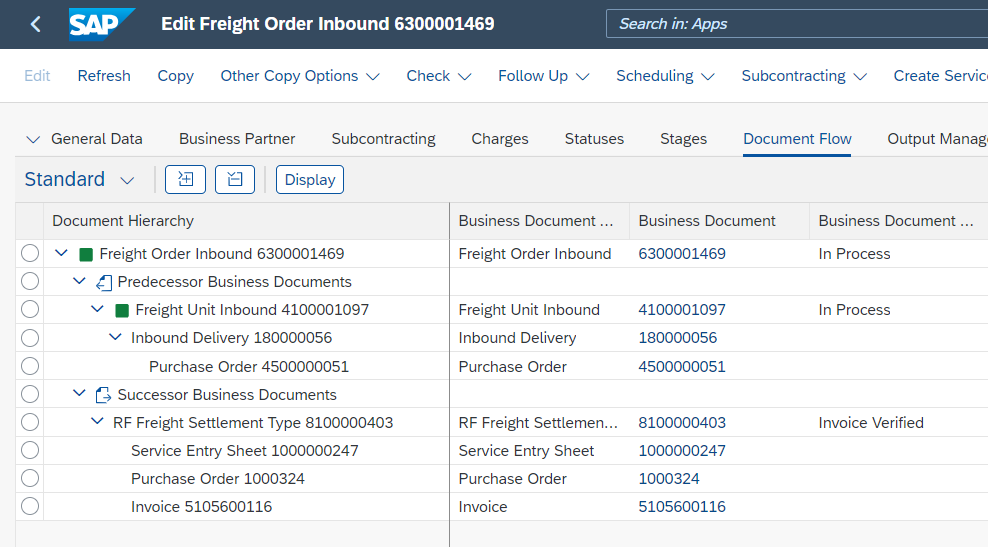The width and height of the screenshot is (988, 547).
Task: Click the Successor Business Documents folder icon
Action: [x=104, y=395]
